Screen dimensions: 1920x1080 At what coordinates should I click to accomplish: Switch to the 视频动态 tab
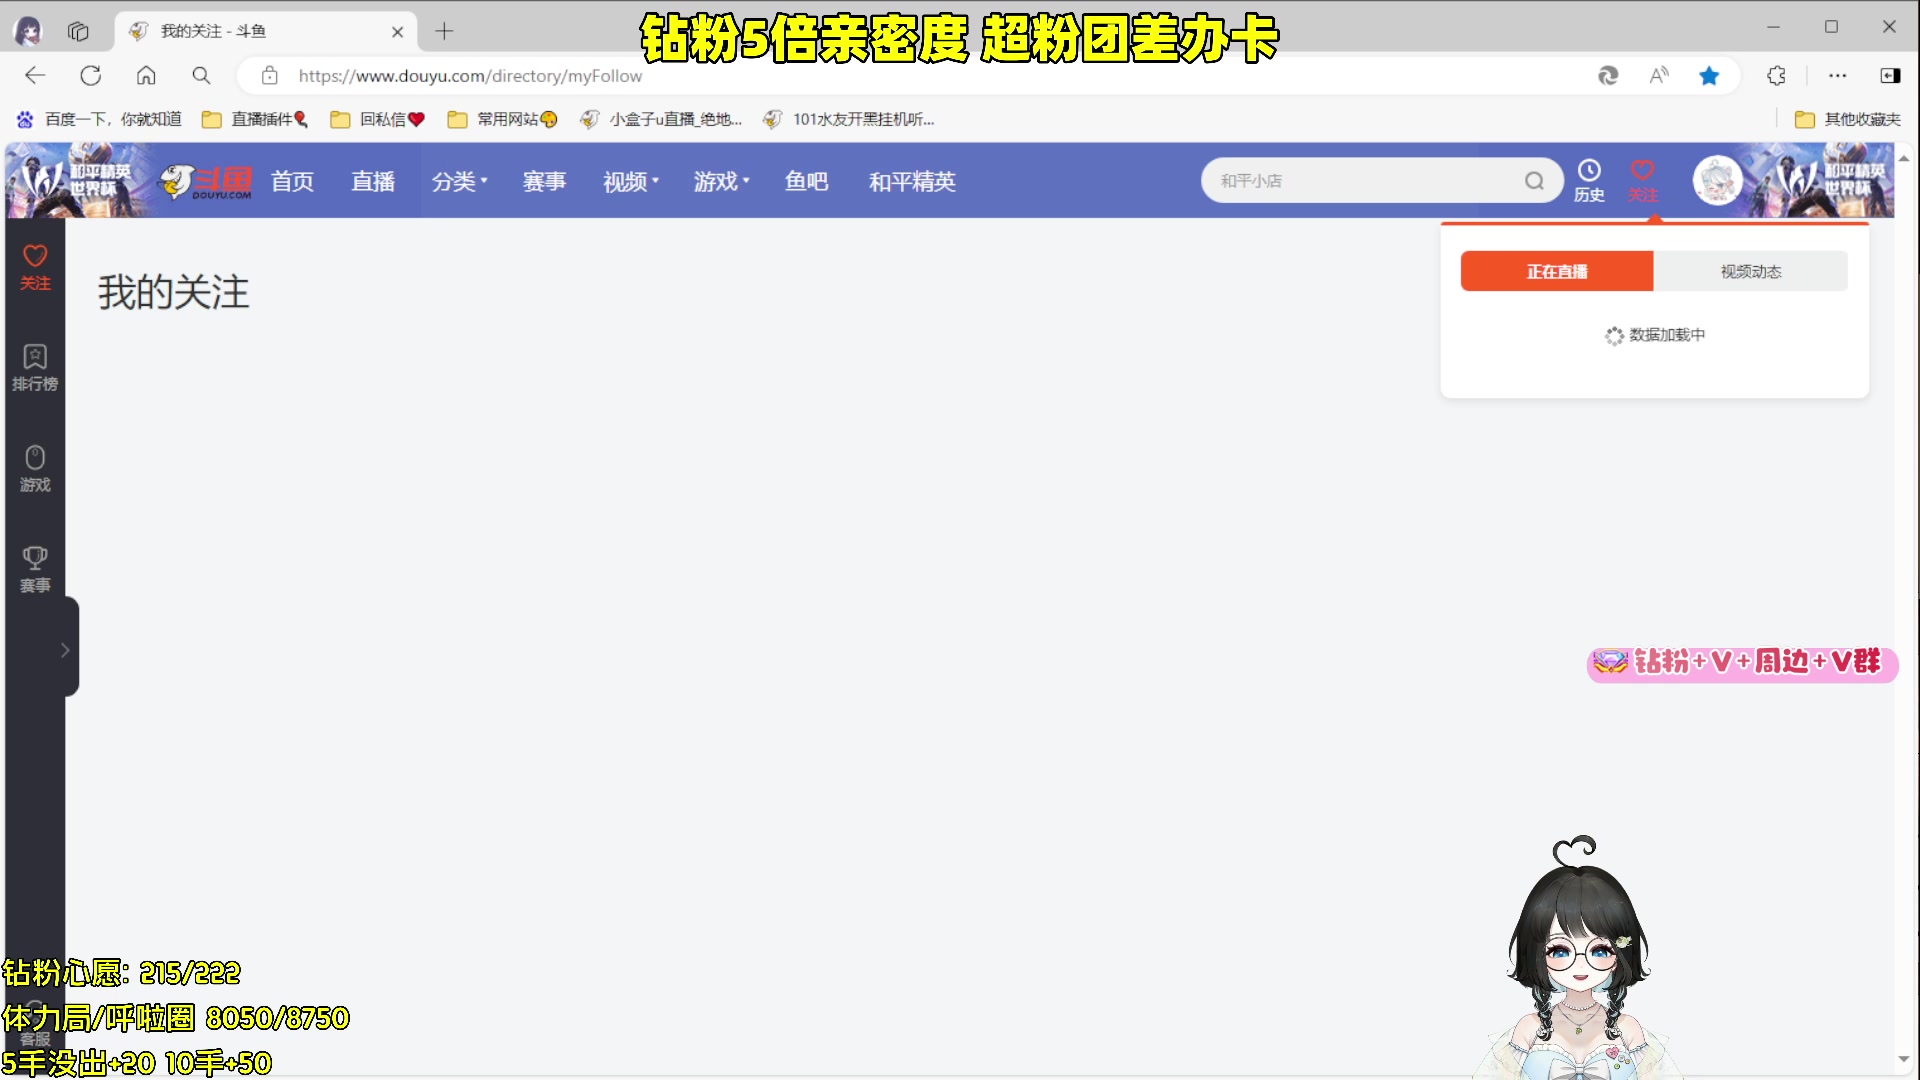pos(1750,271)
